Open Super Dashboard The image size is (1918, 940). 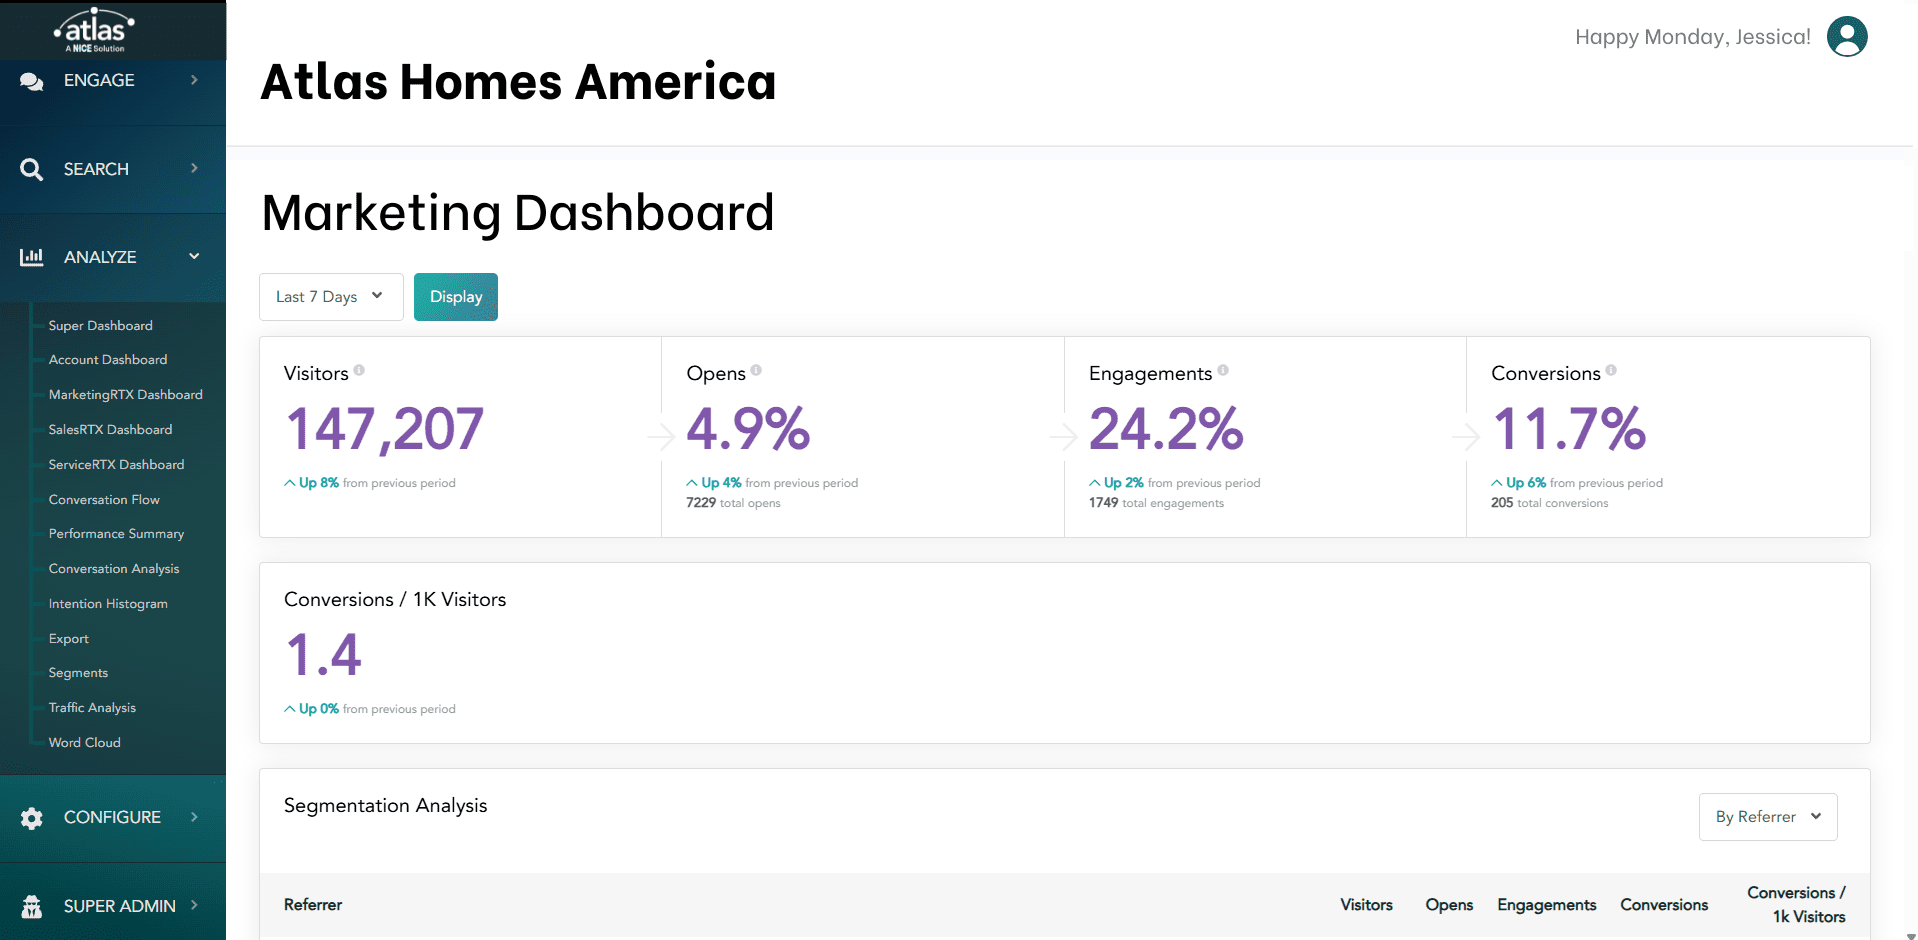point(101,326)
